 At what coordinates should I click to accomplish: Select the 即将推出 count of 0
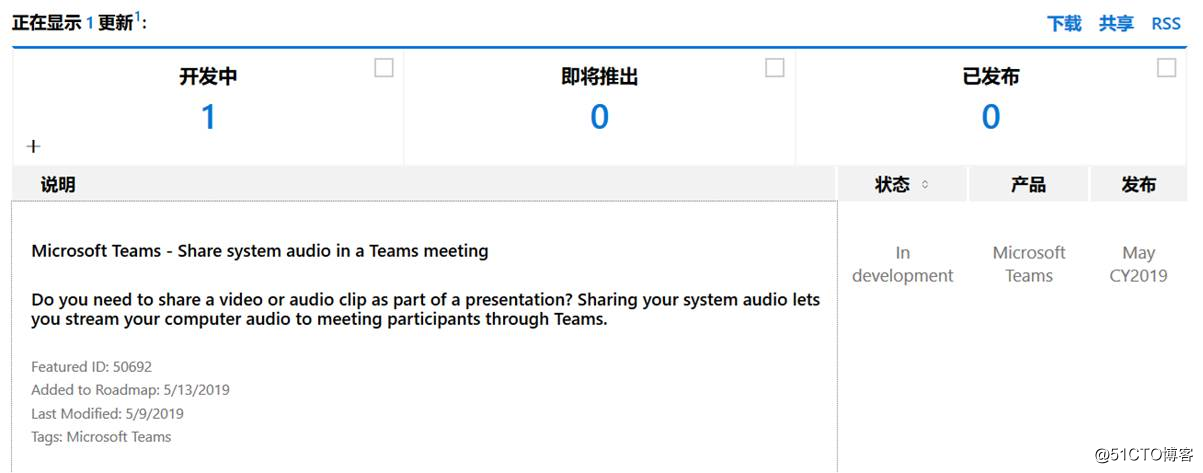(x=599, y=117)
